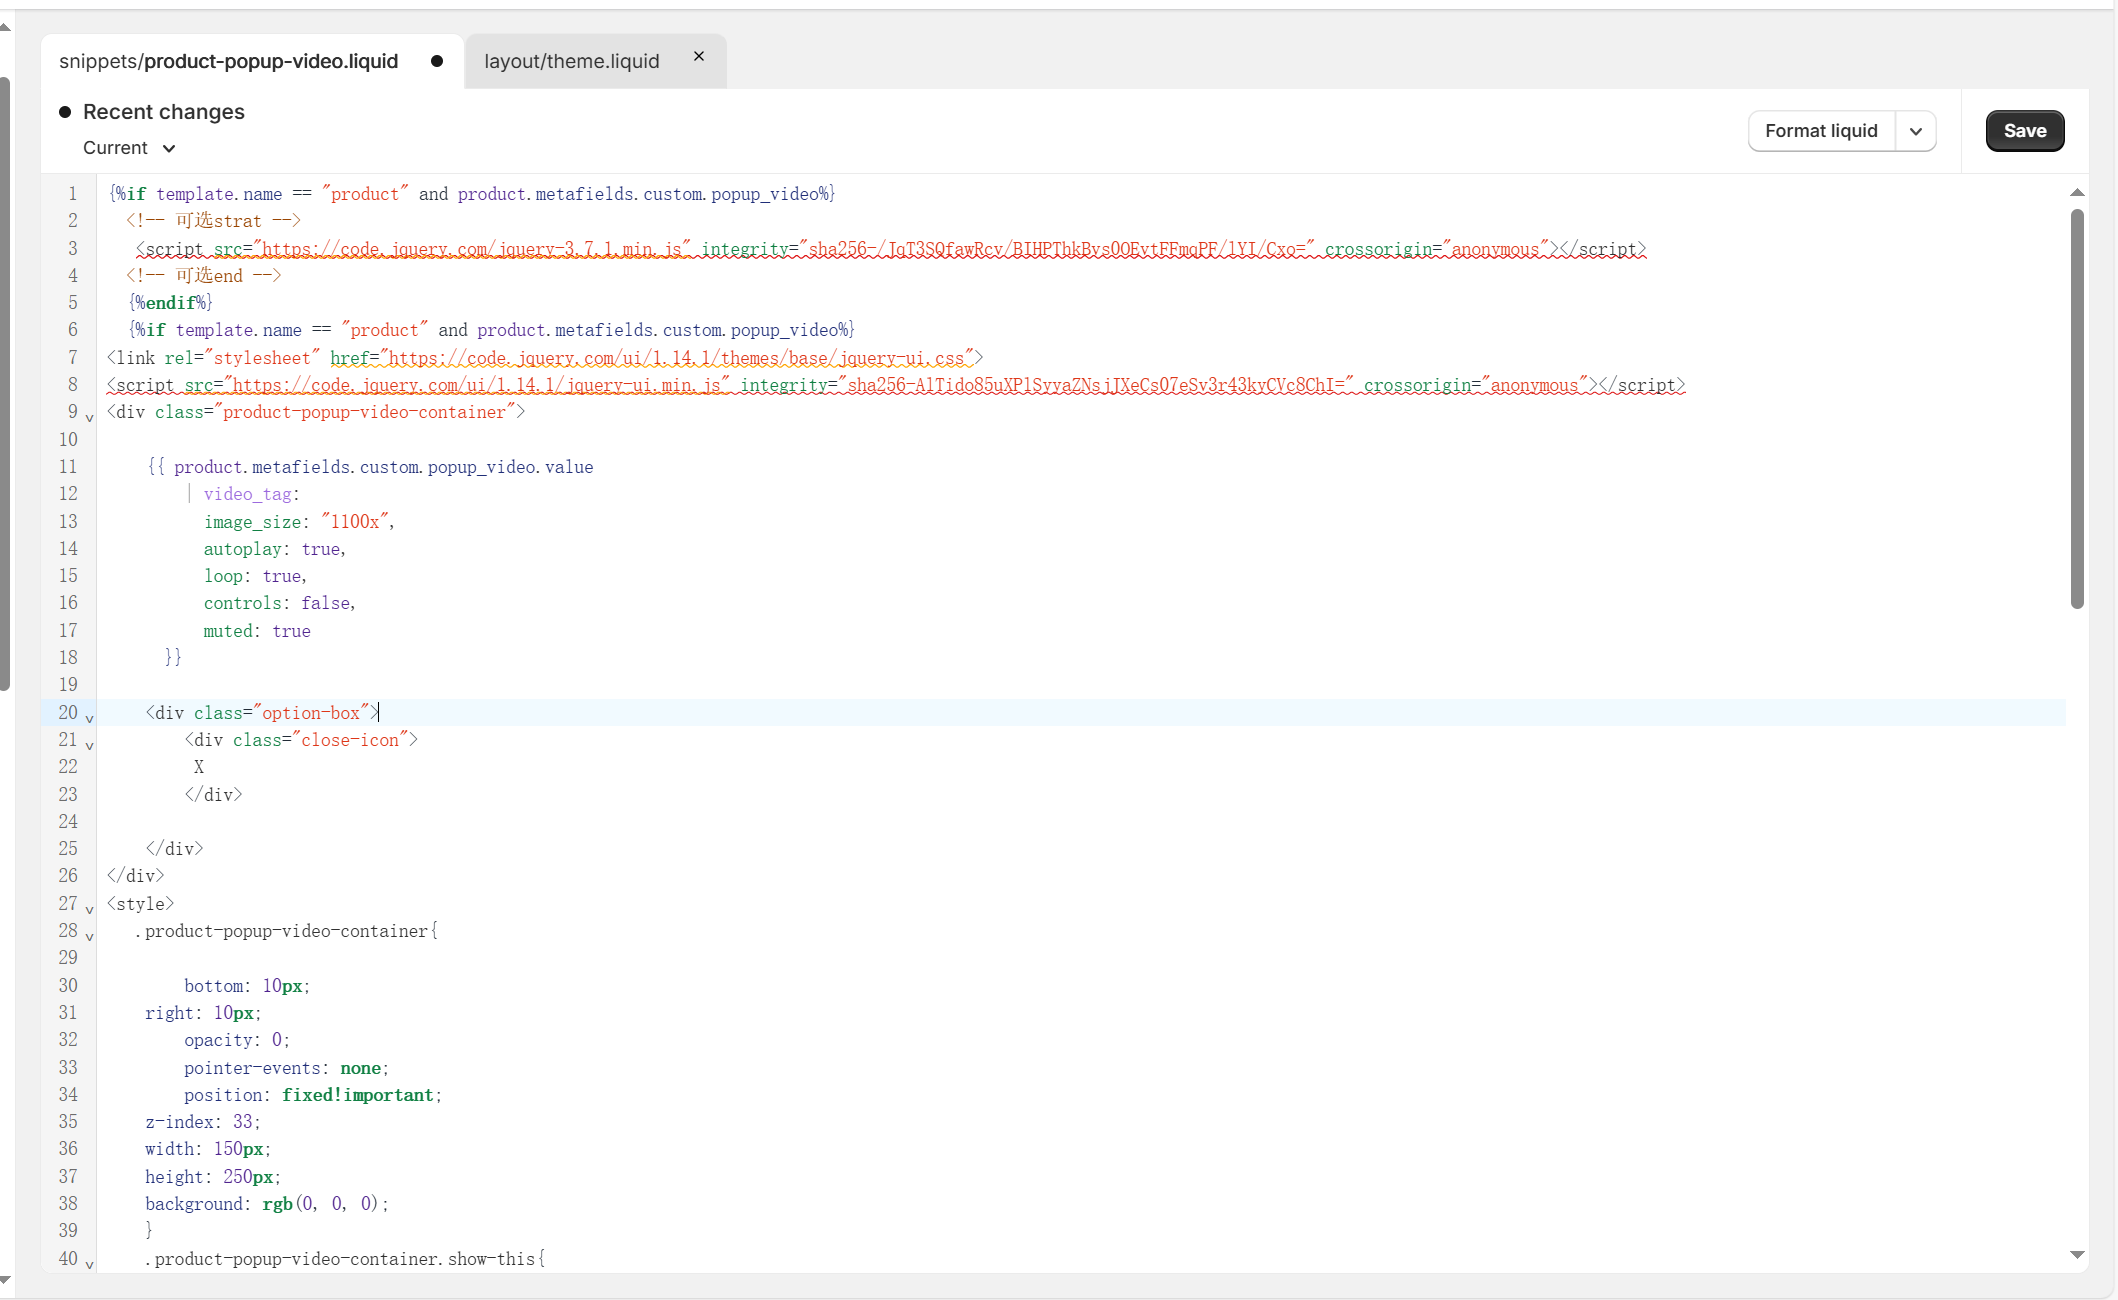Click Format liquid button
The image size is (2118, 1300).
(x=1821, y=131)
